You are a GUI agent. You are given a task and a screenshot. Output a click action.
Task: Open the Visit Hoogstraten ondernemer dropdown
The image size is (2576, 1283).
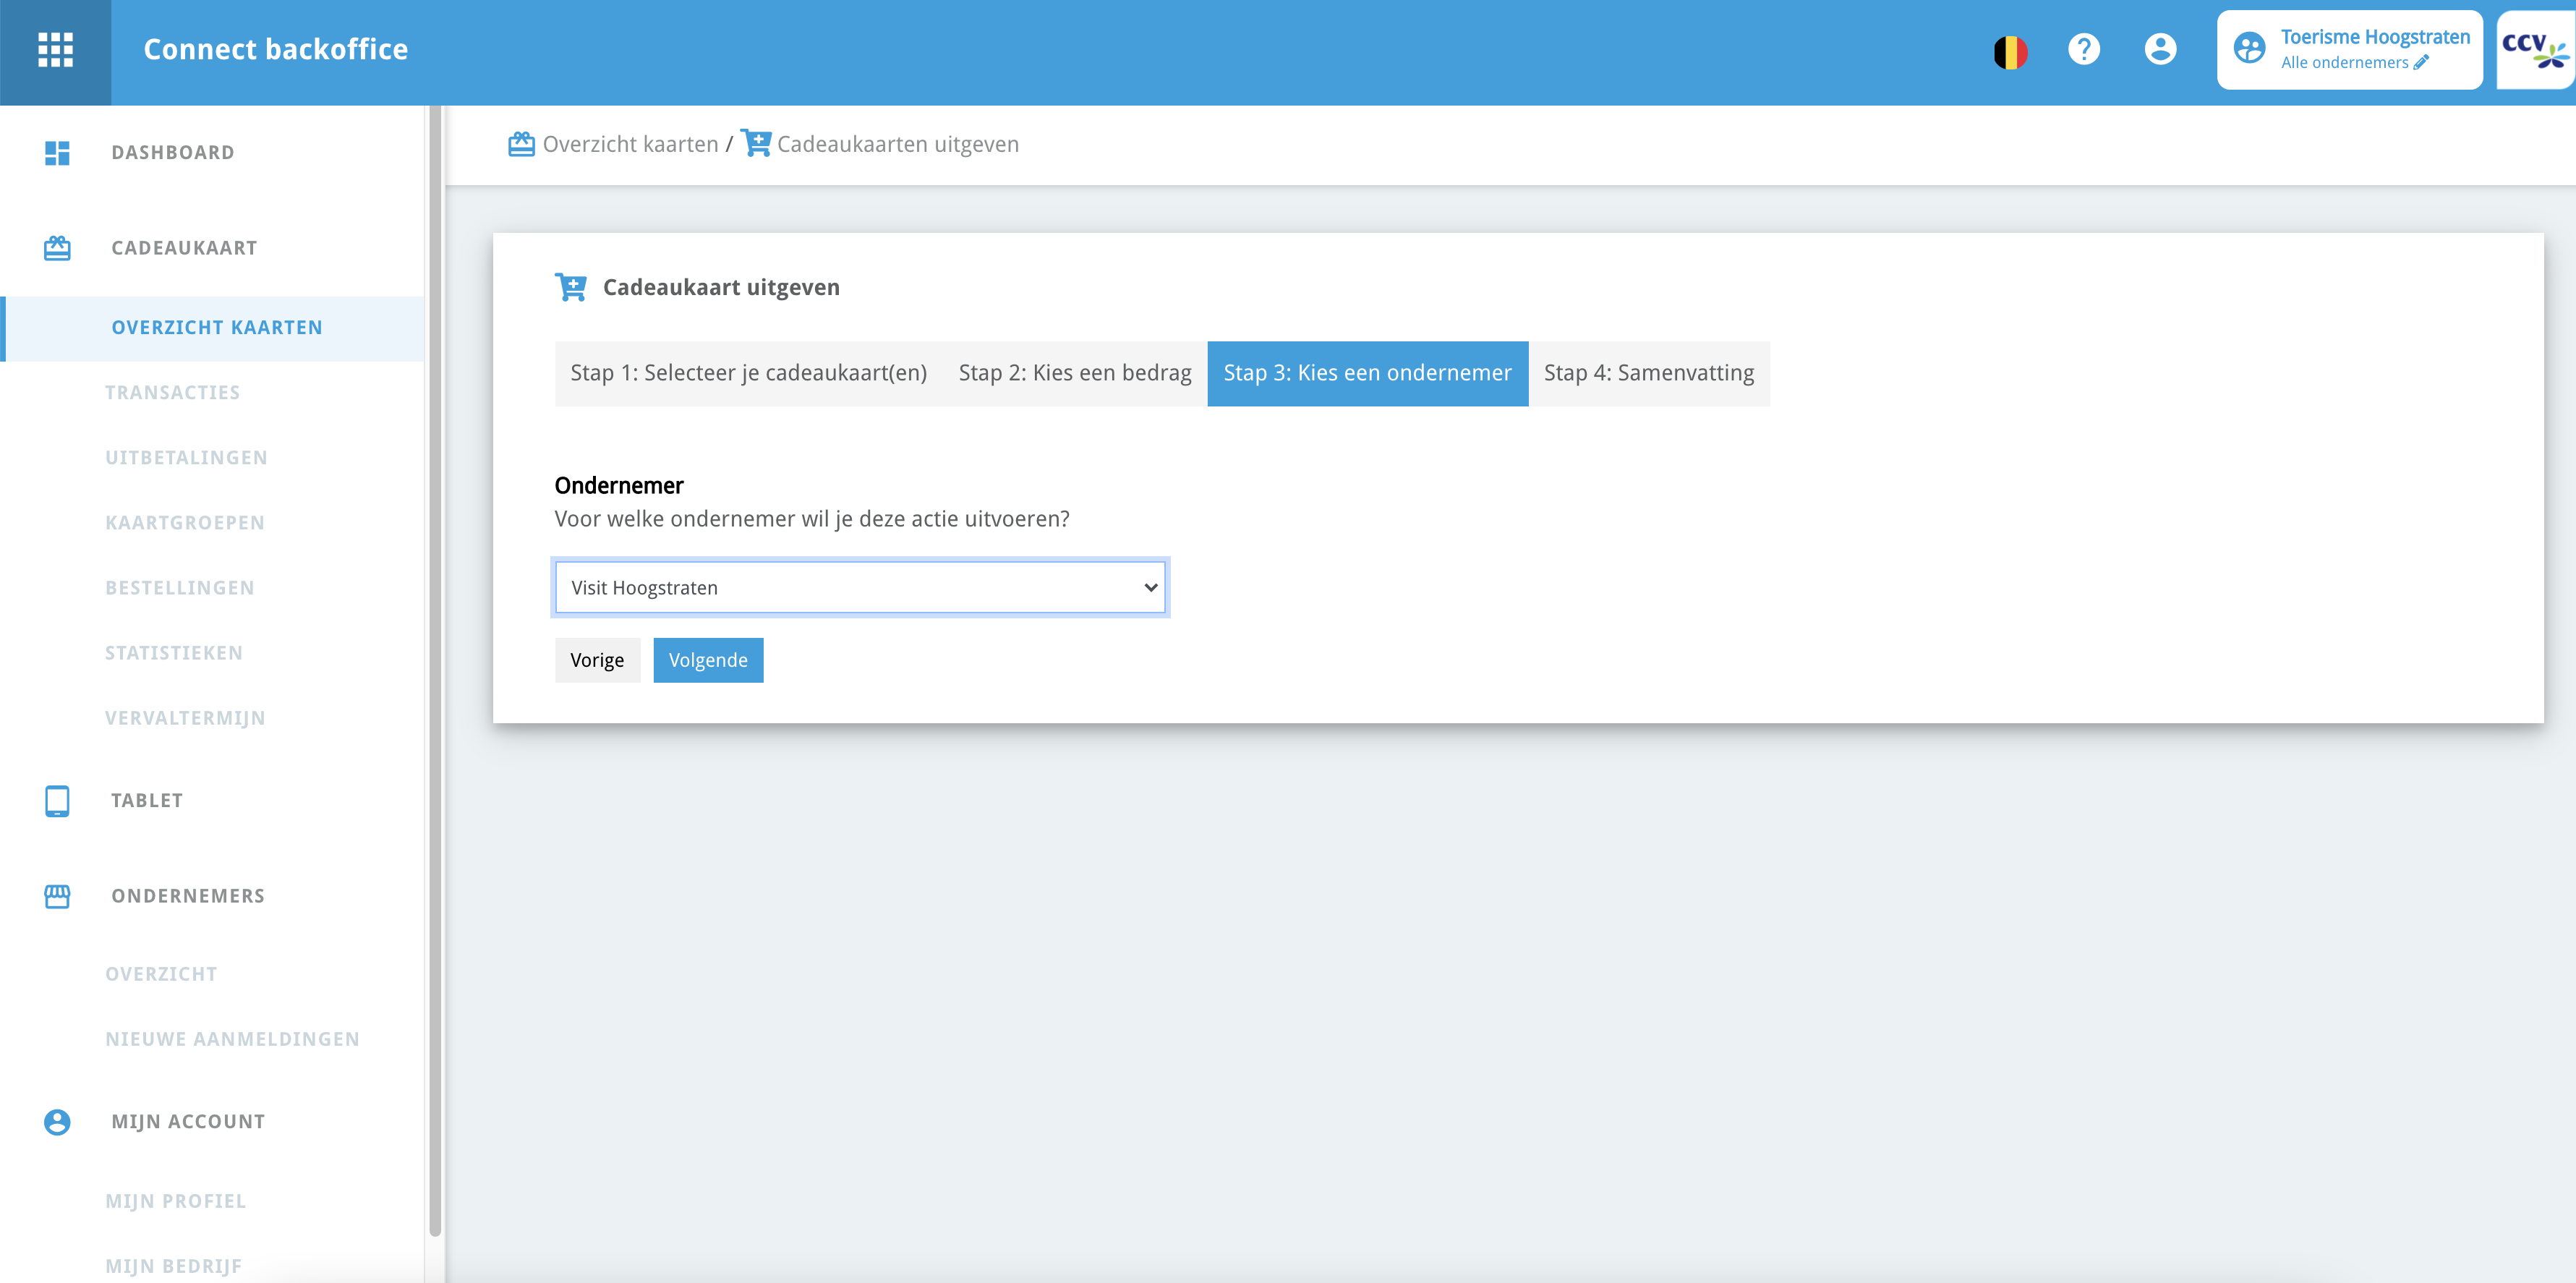point(860,588)
